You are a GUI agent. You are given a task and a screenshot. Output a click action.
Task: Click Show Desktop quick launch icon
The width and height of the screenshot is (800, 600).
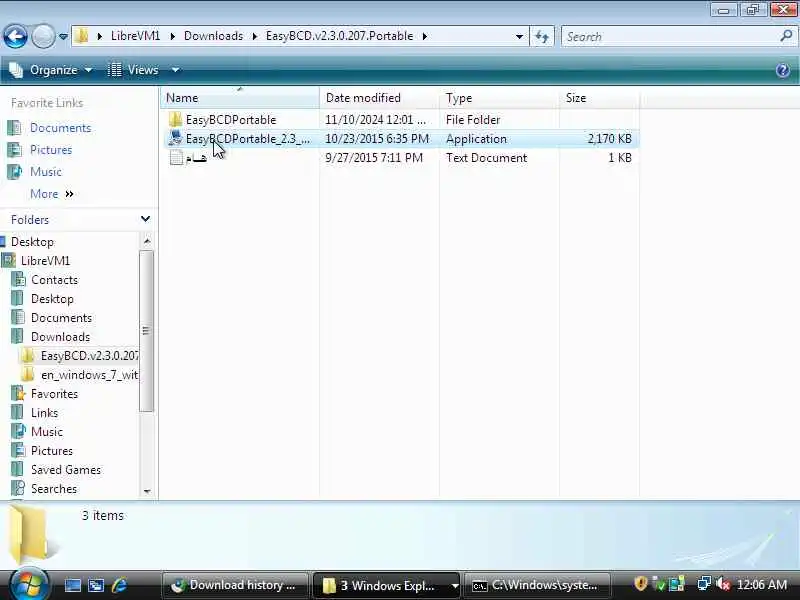[x=72, y=585]
